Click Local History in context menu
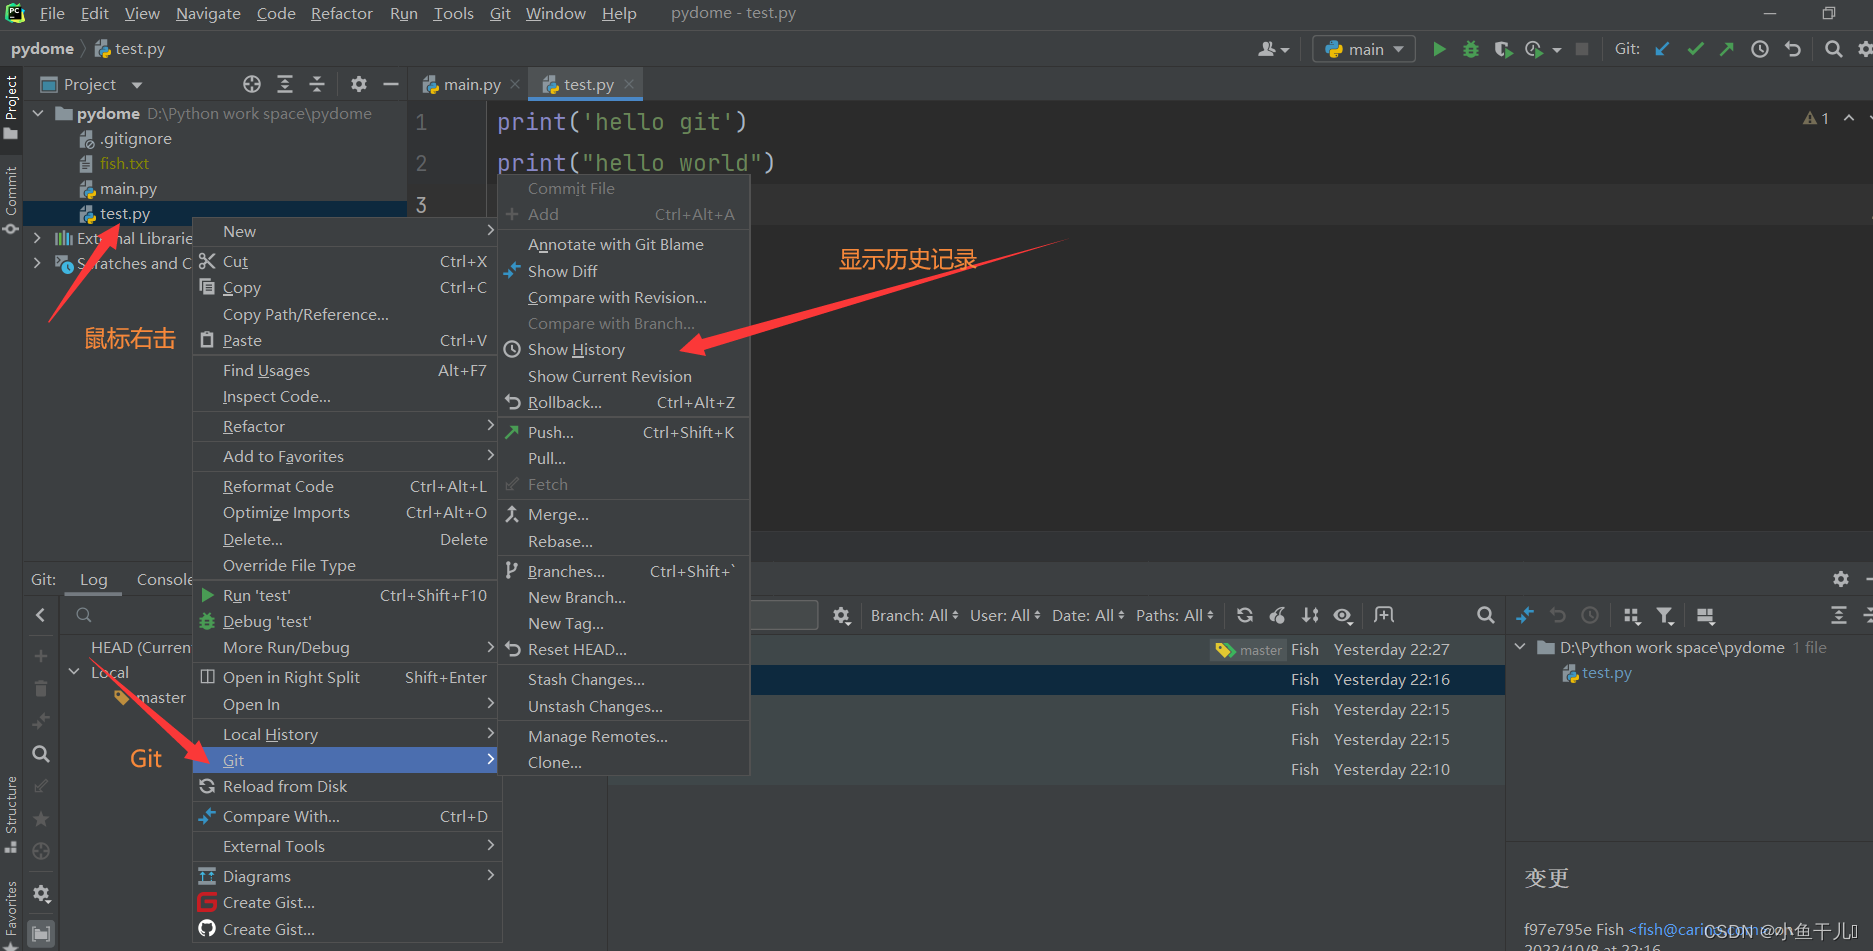1873x951 pixels. click(x=346, y=734)
